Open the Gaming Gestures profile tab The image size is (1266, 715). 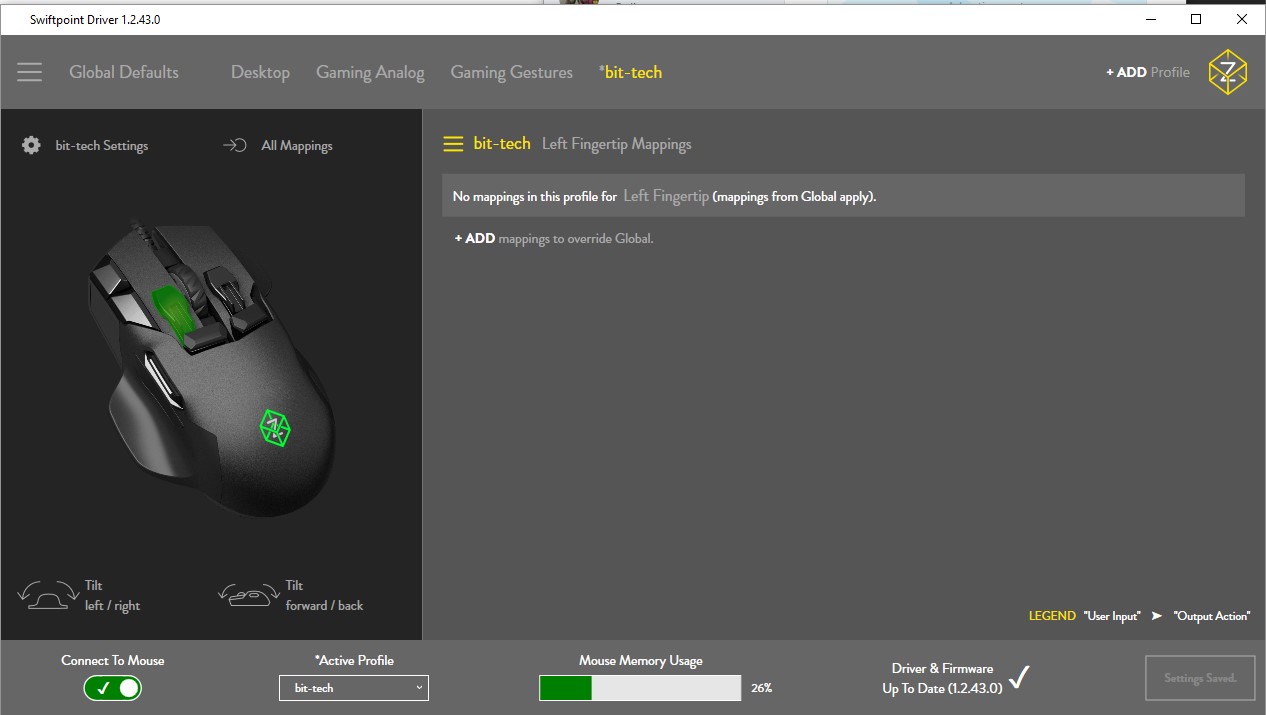512,72
